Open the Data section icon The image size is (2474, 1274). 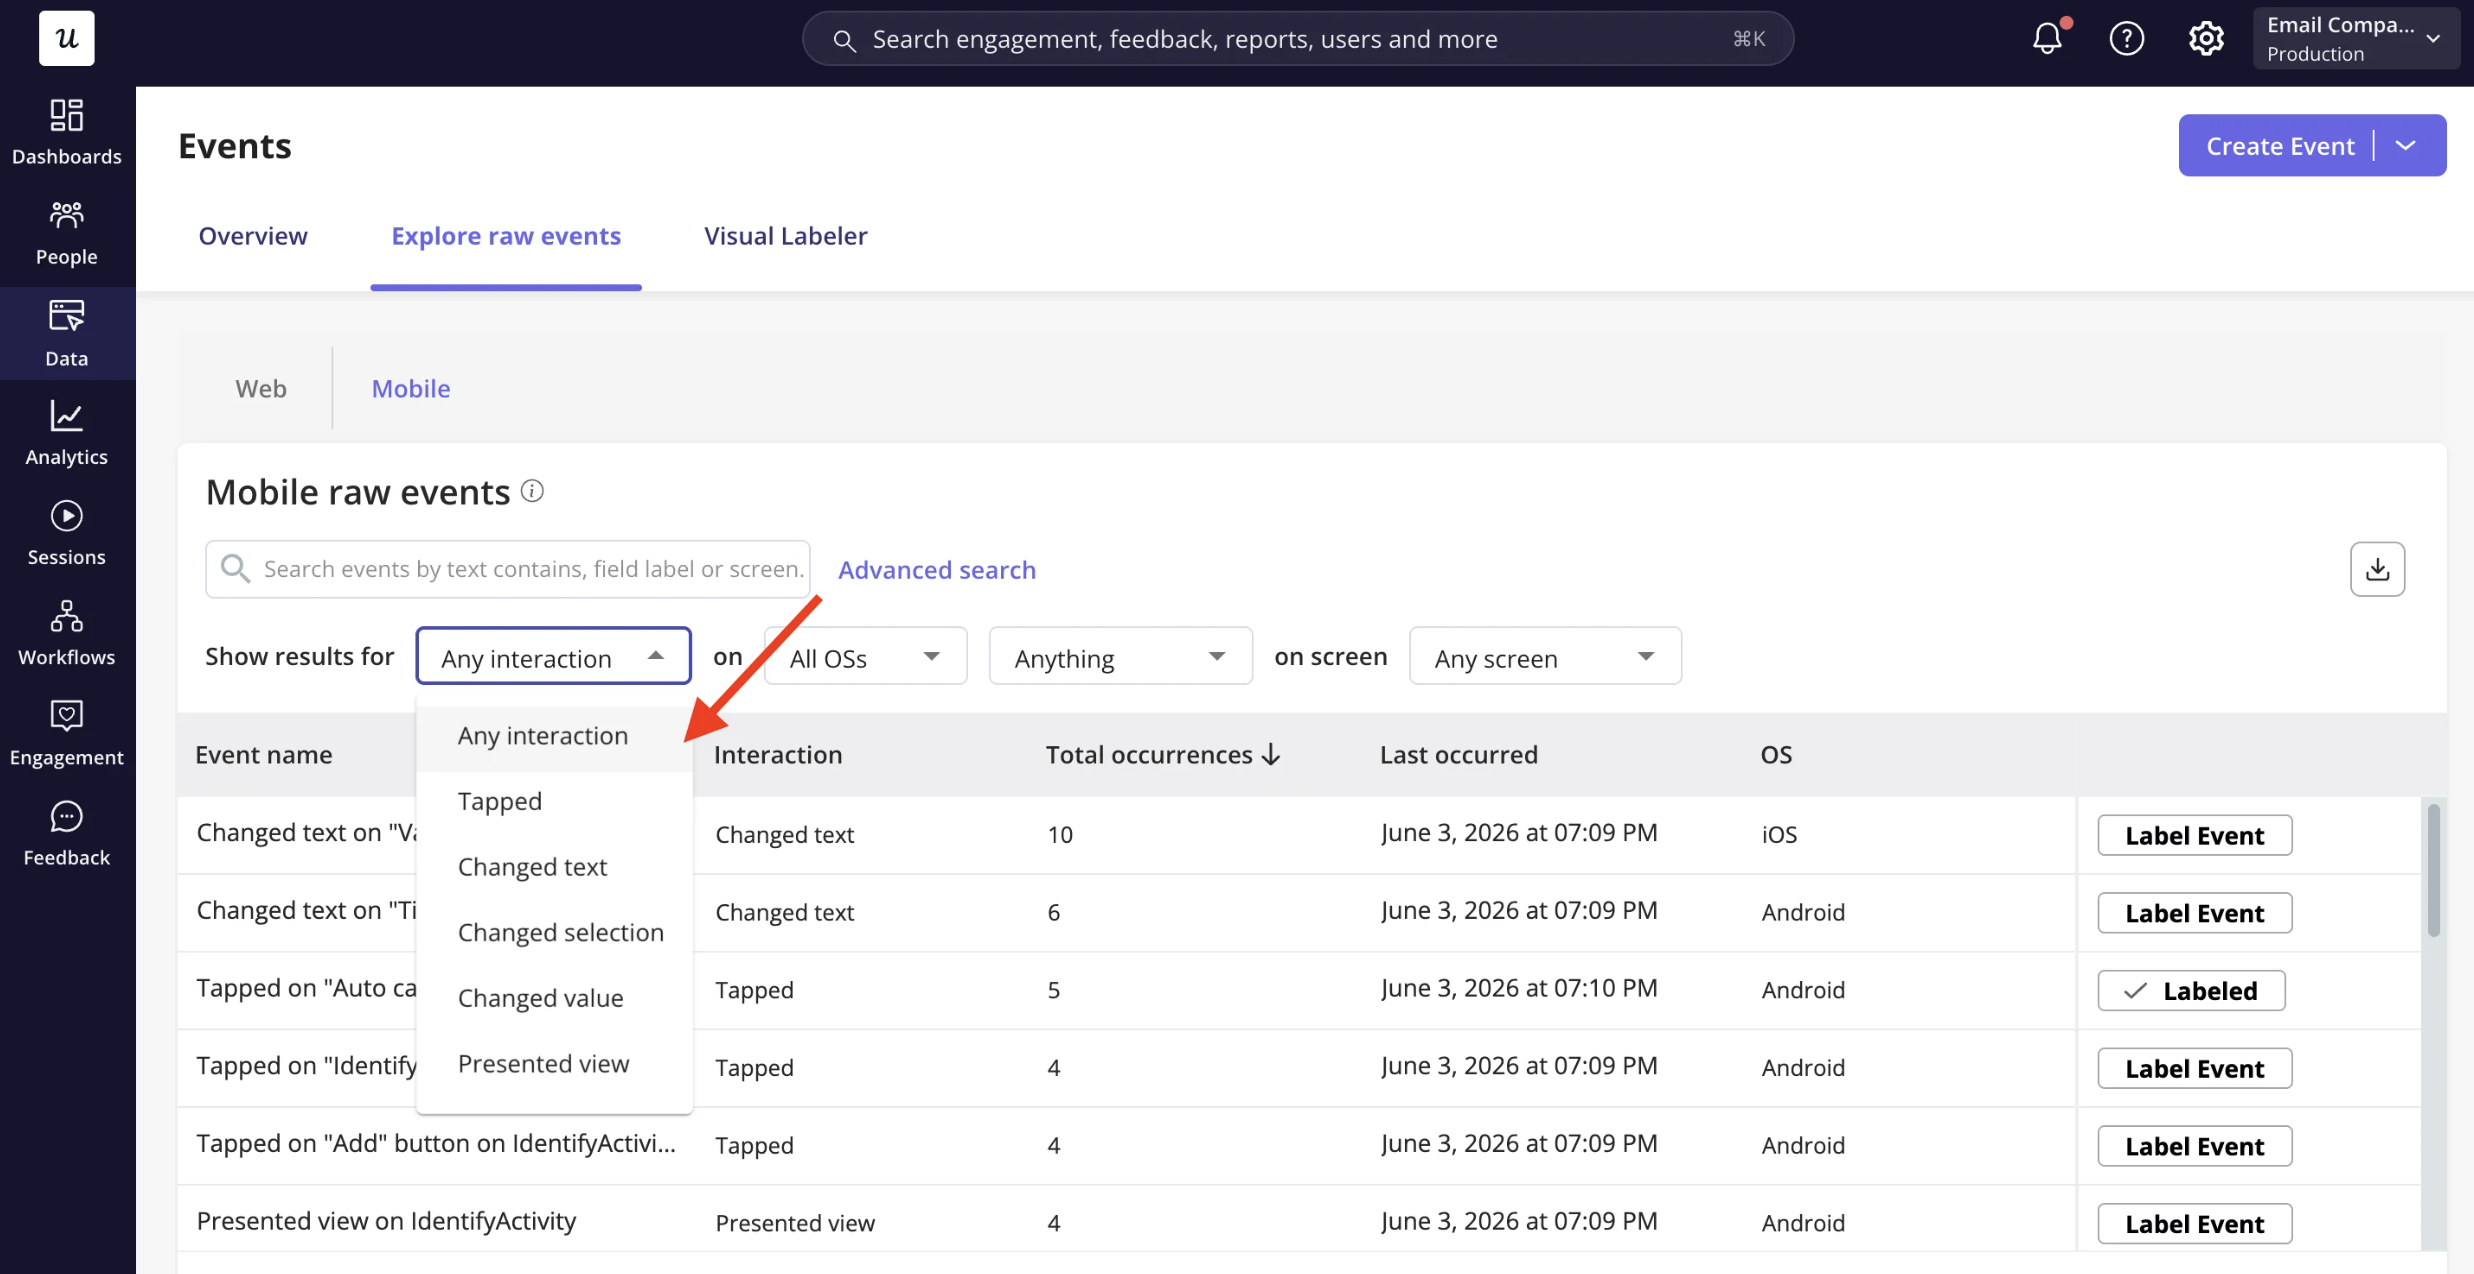pos(66,316)
